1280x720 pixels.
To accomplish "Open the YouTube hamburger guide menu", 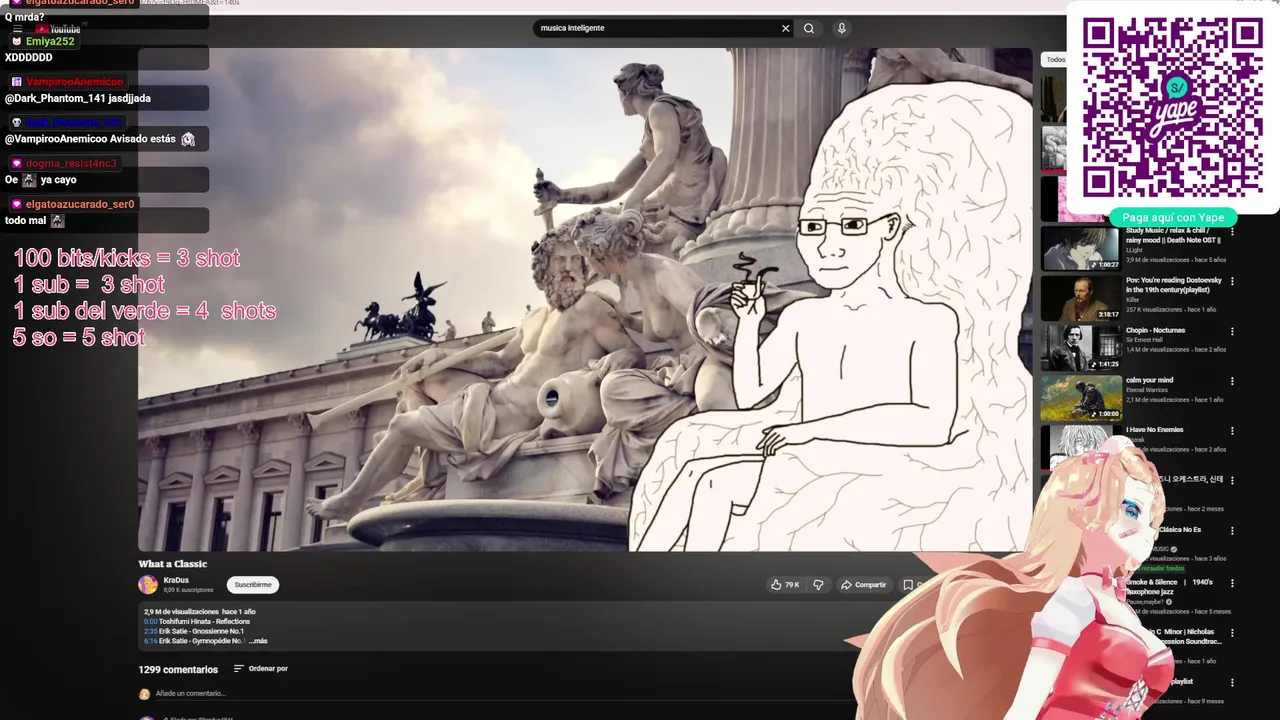I will (x=17, y=30).
